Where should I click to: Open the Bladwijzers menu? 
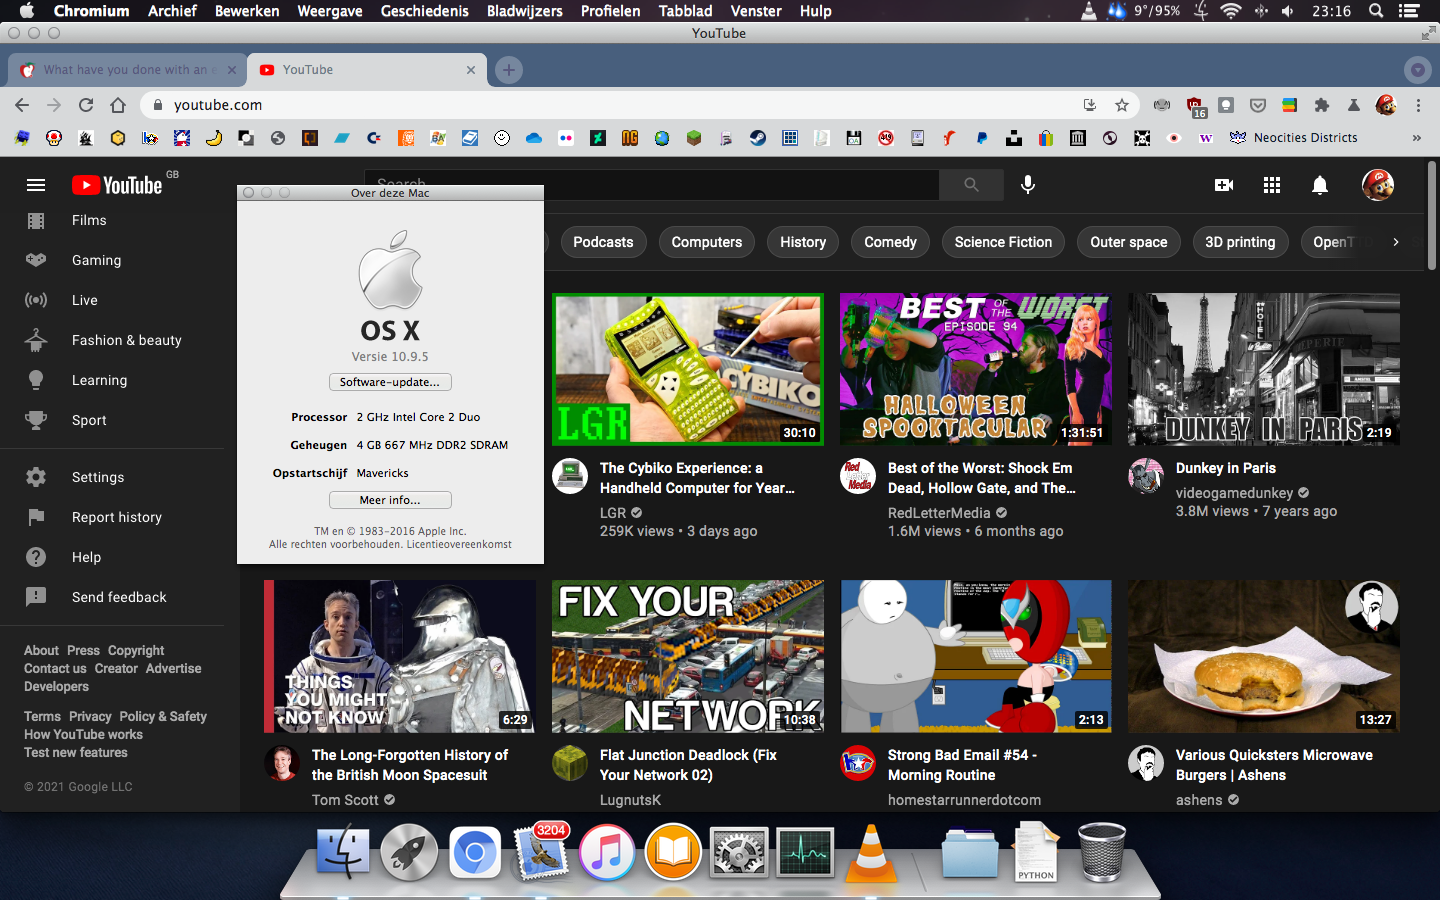pyautogui.click(x=524, y=11)
